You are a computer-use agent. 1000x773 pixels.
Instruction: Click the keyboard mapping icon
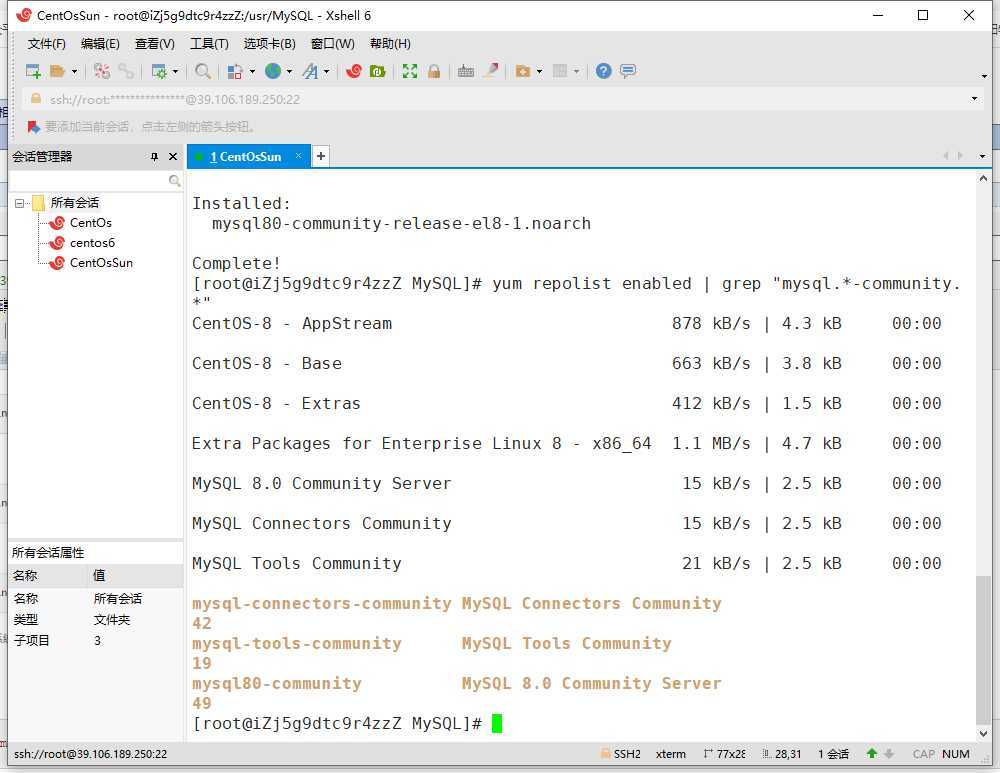pos(466,71)
